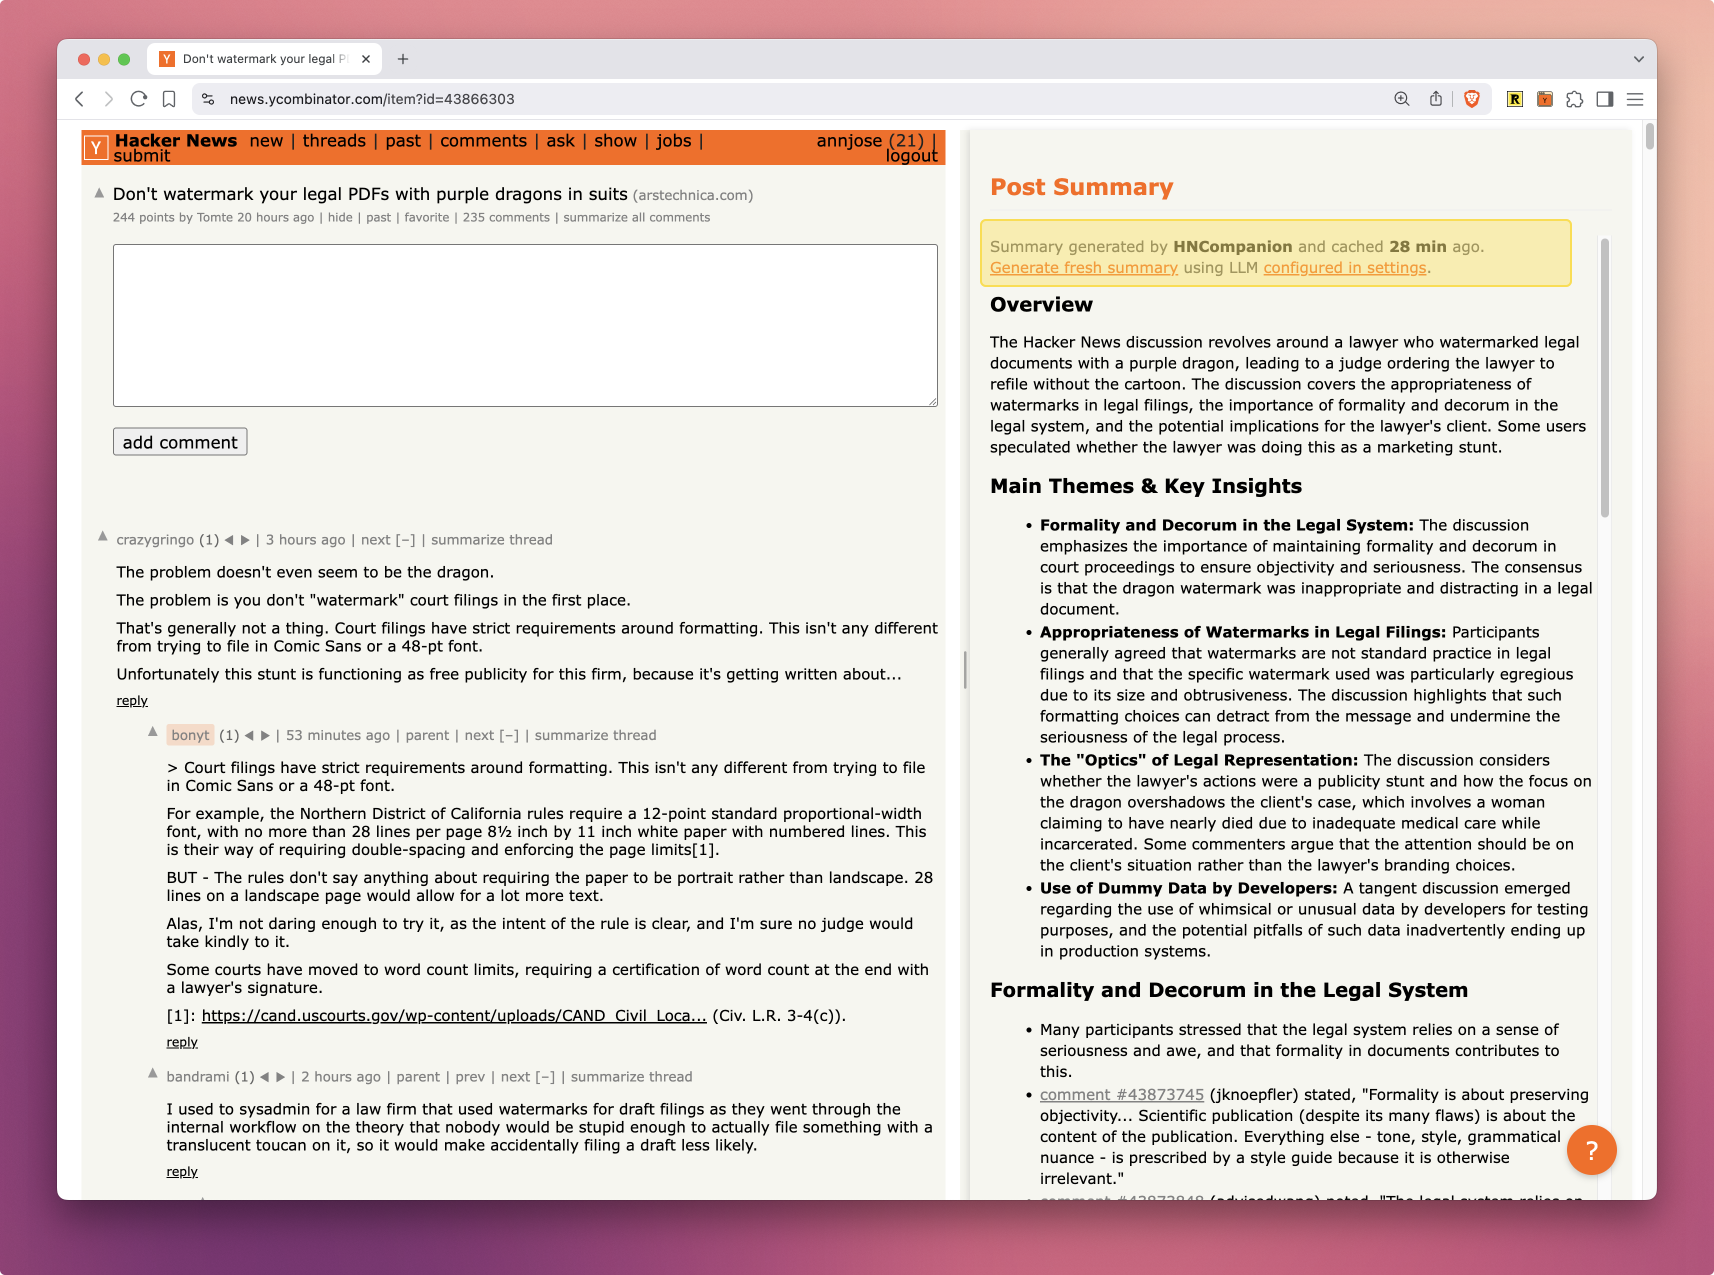Upvote crazygringo's comment
The width and height of the screenshot is (1714, 1275).
[x=102, y=537]
